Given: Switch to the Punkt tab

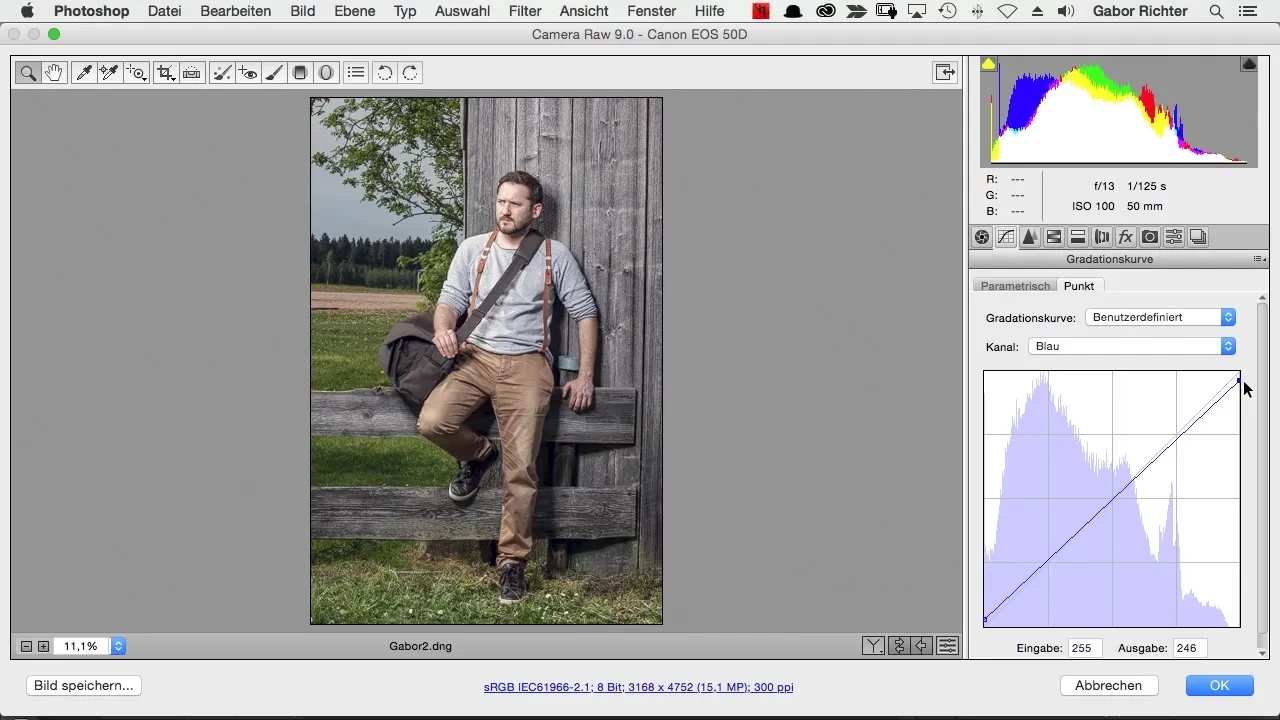Looking at the screenshot, I should 1079,286.
